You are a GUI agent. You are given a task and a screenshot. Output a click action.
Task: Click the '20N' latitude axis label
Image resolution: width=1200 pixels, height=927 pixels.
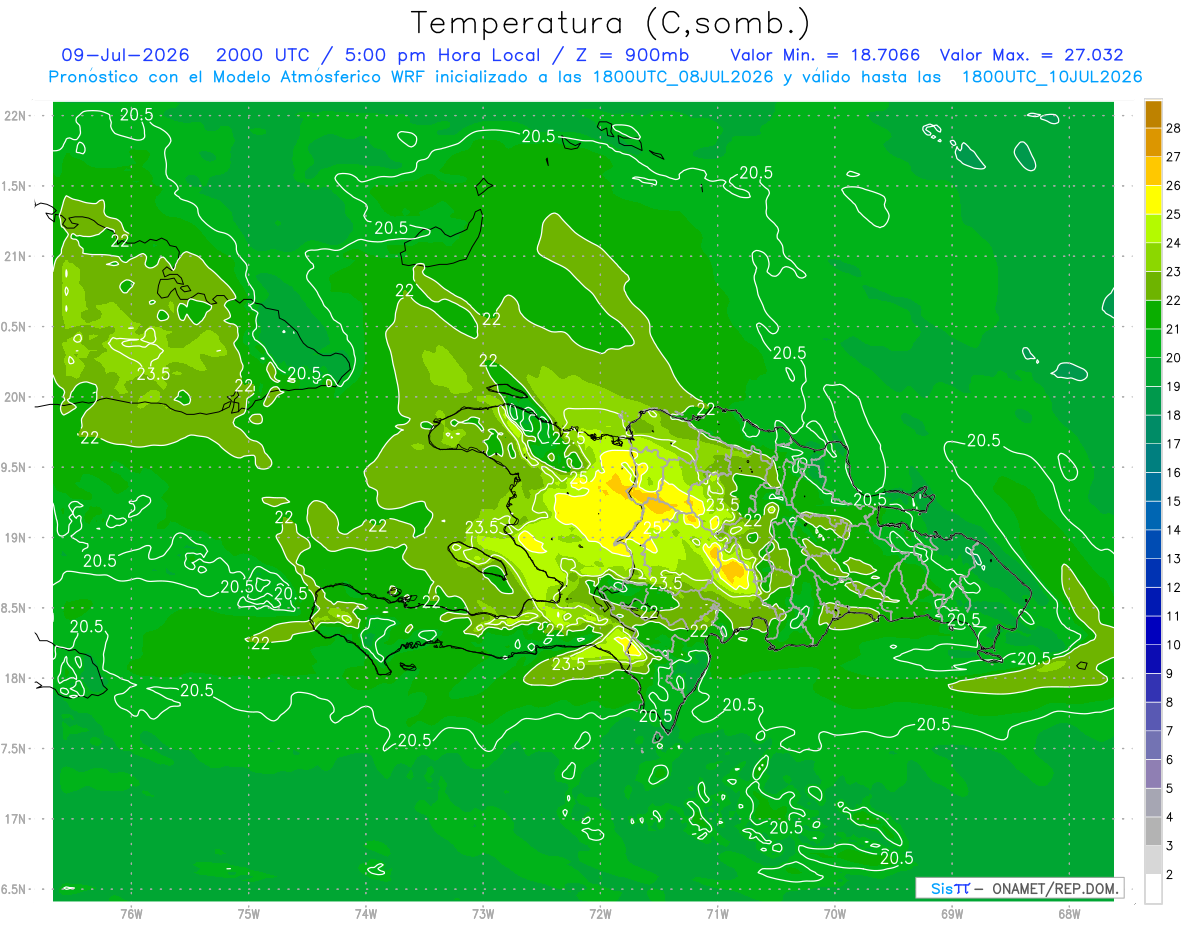[x=16, y=397]
